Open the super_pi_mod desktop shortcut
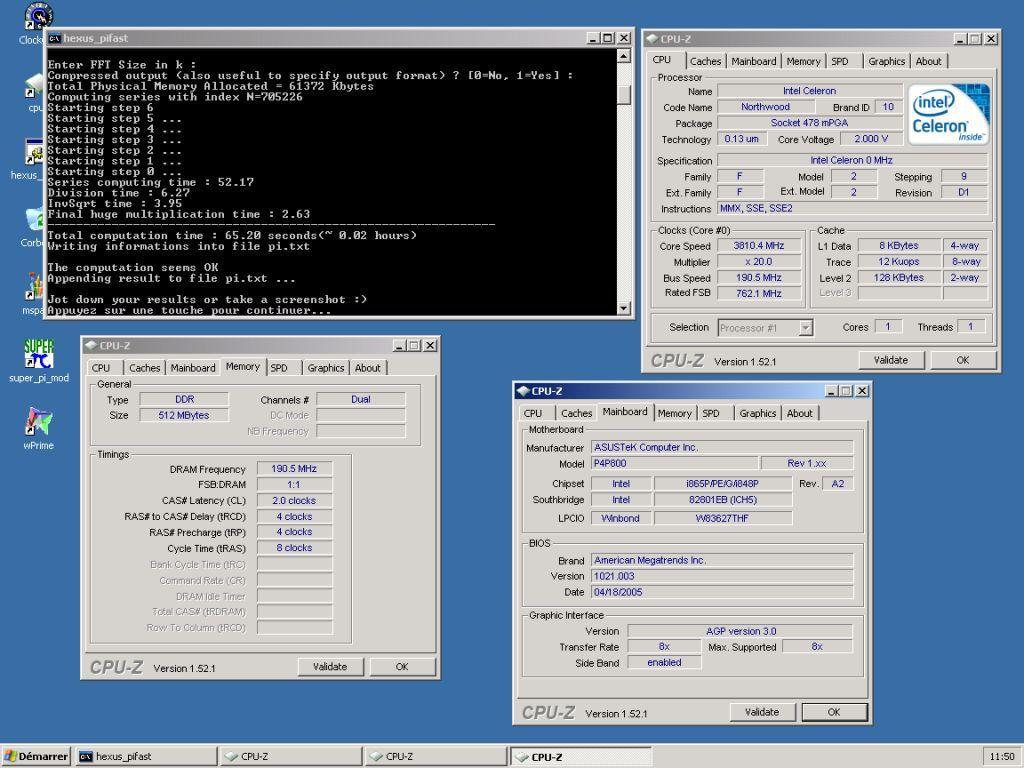The height and width of the screenshot is (768, 1024). click(x=39, y=360)
